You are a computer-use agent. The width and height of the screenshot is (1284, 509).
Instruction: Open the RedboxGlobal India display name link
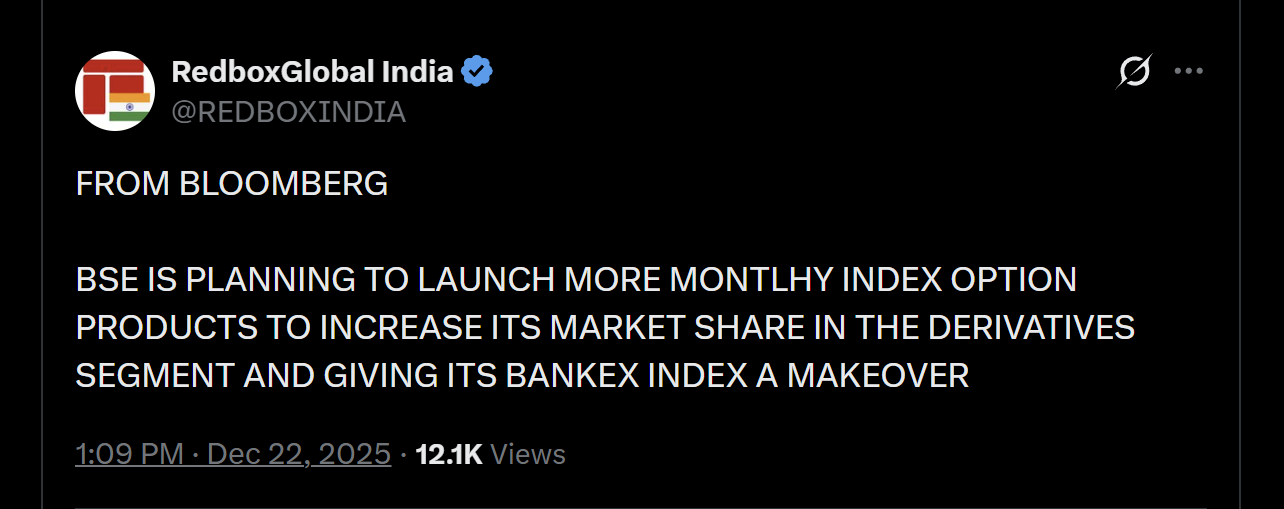312,72
